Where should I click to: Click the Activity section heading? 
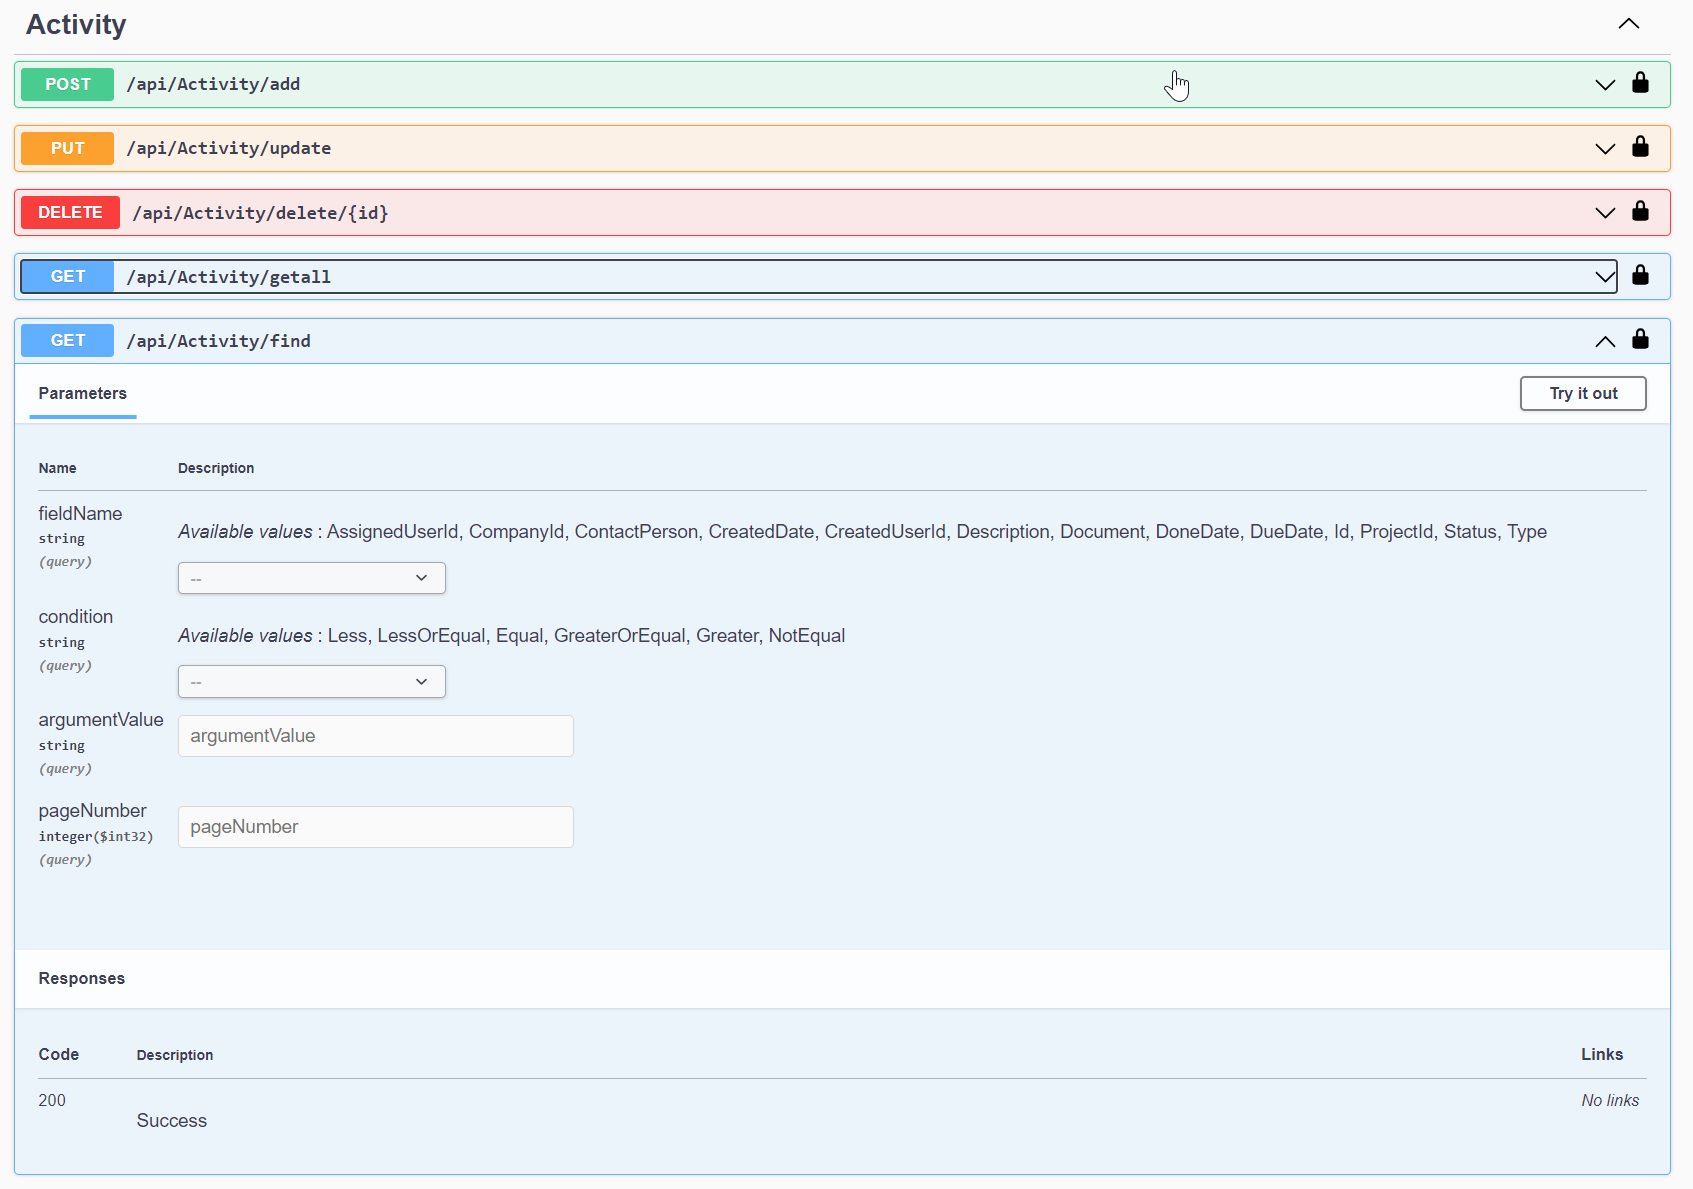point(76,25)
